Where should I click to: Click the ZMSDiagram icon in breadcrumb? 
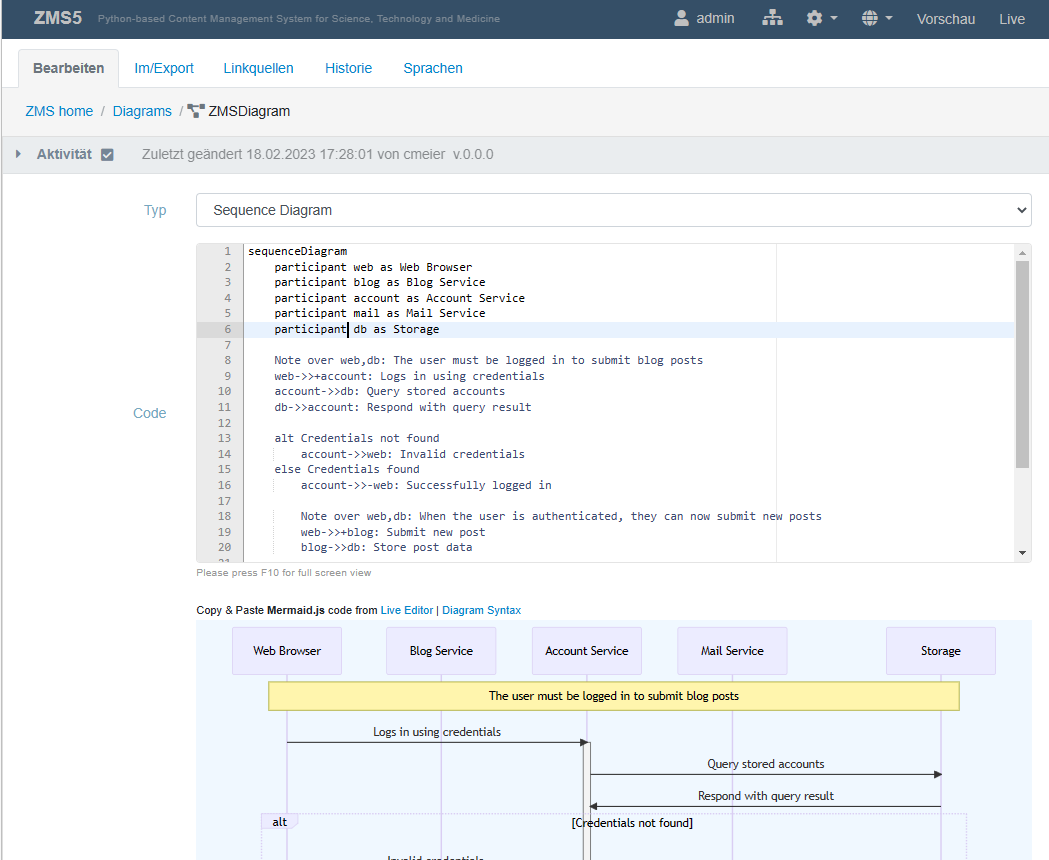[x=196, y=111]
